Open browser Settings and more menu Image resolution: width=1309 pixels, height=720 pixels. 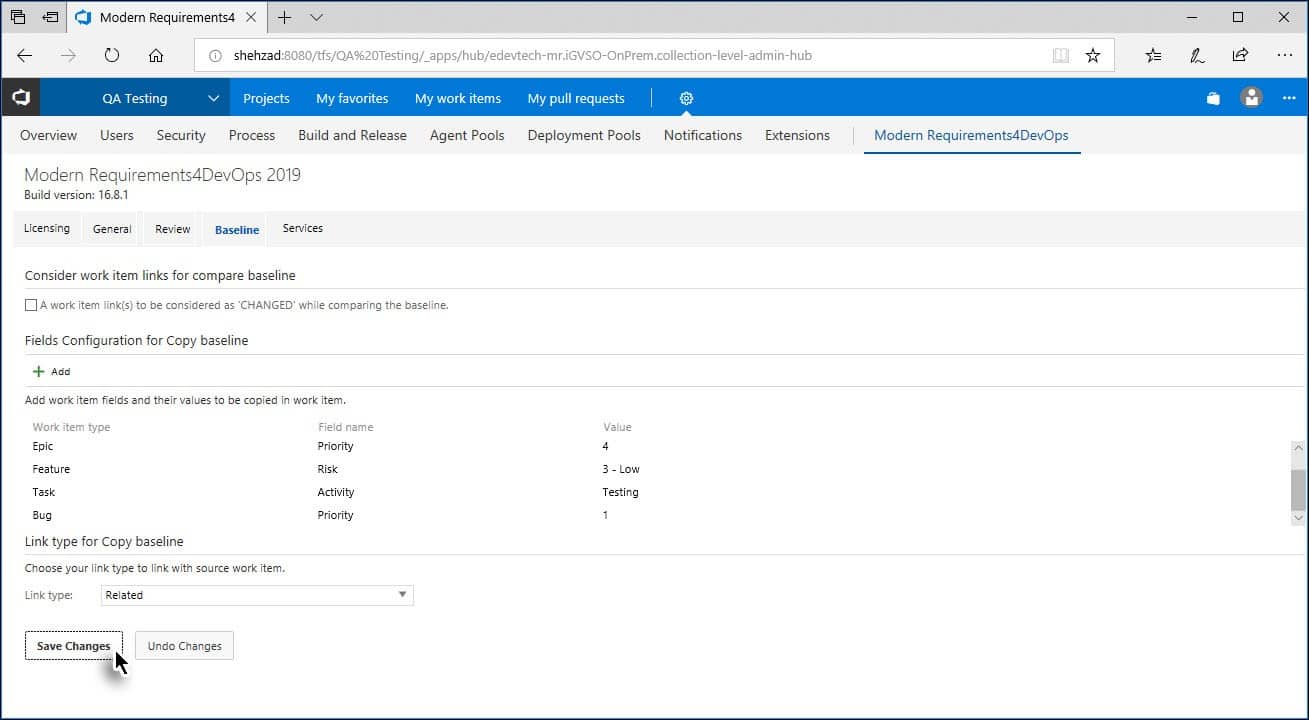tap(1284, 56)
